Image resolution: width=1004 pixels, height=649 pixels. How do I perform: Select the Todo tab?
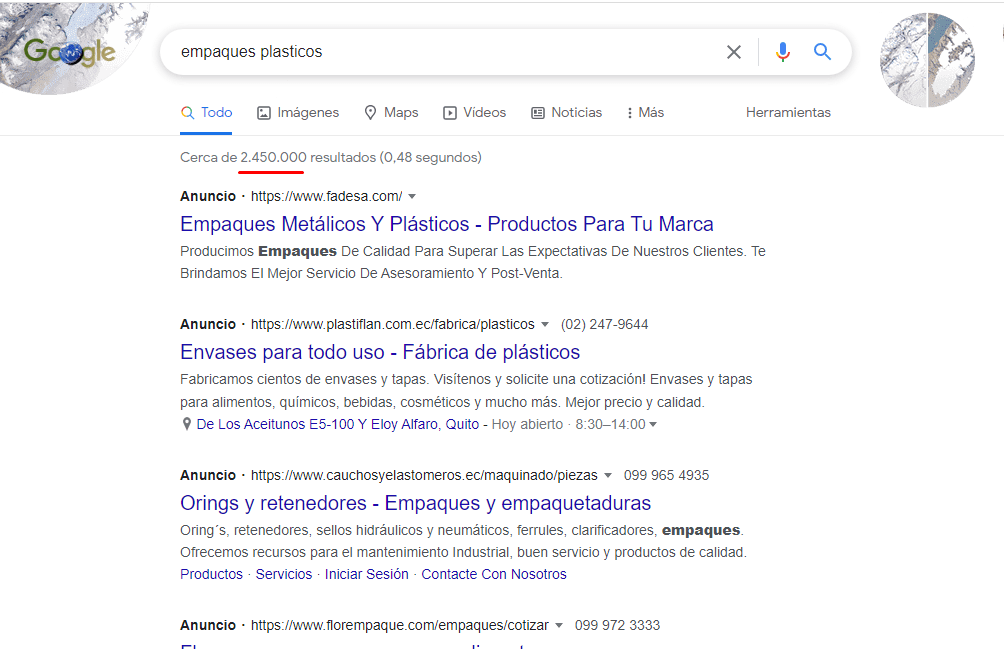[206, 113]
